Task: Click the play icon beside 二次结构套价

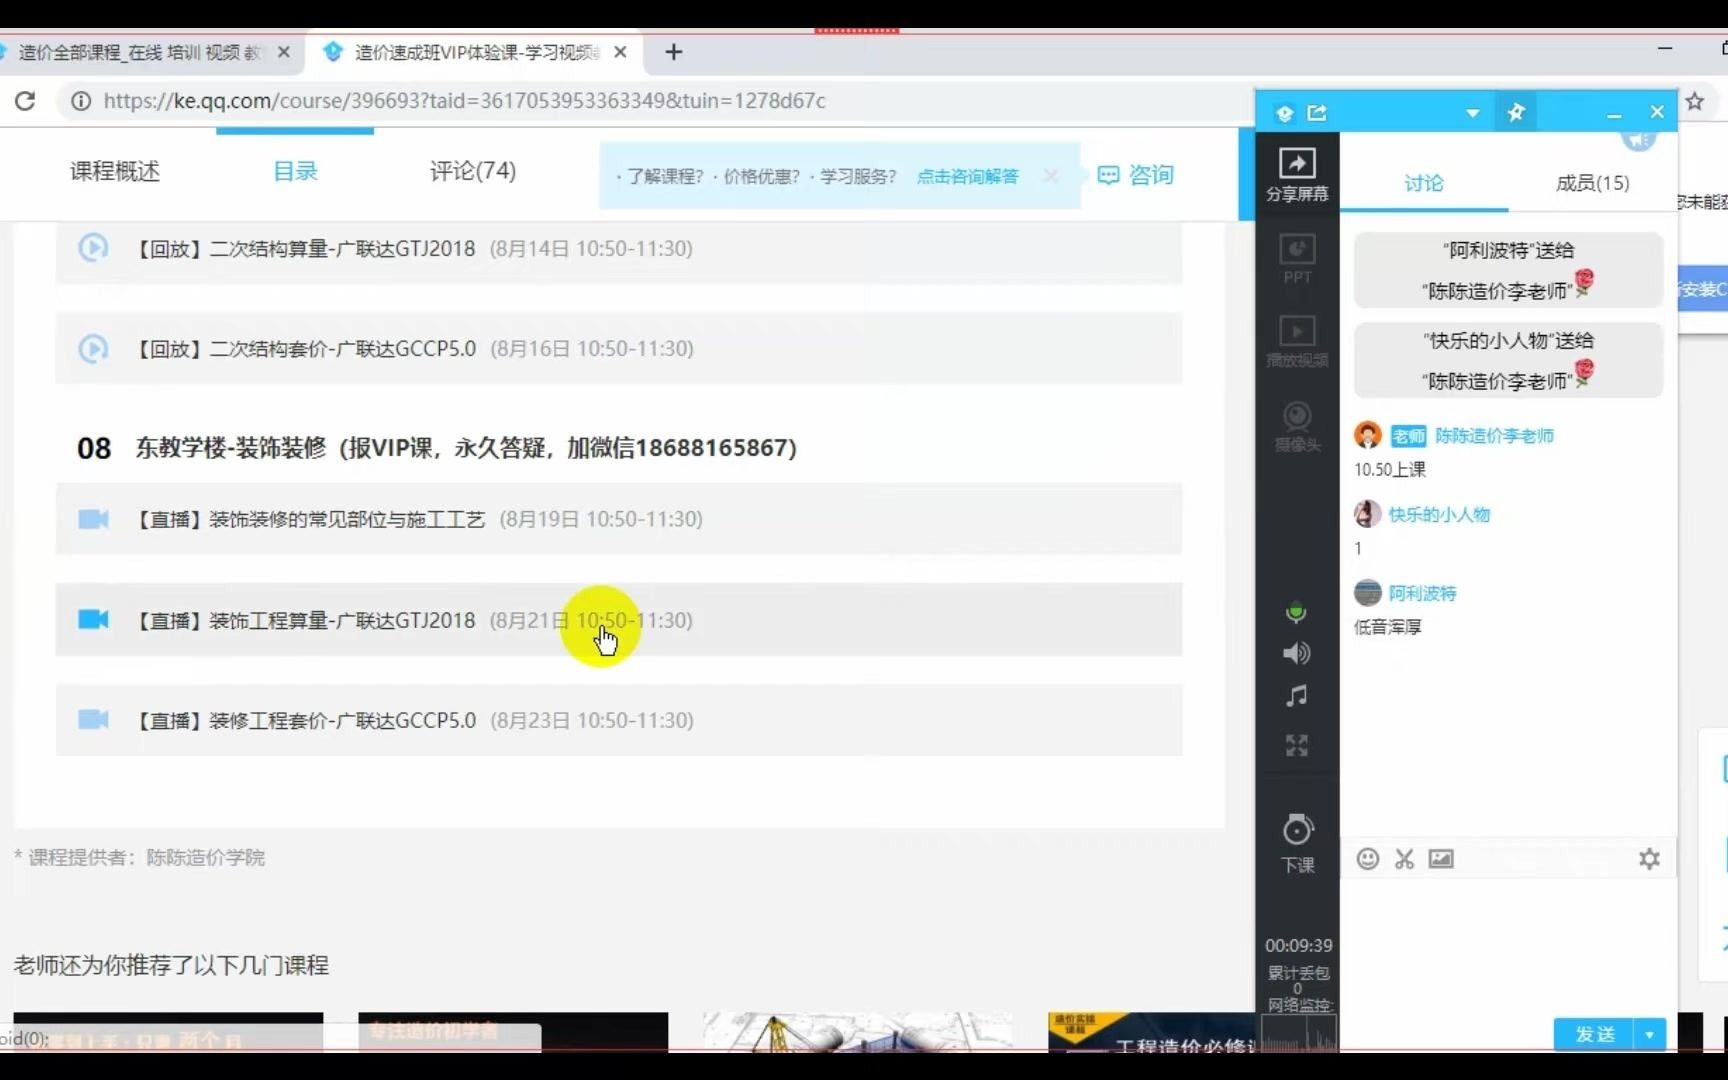Action: [93, 348]
